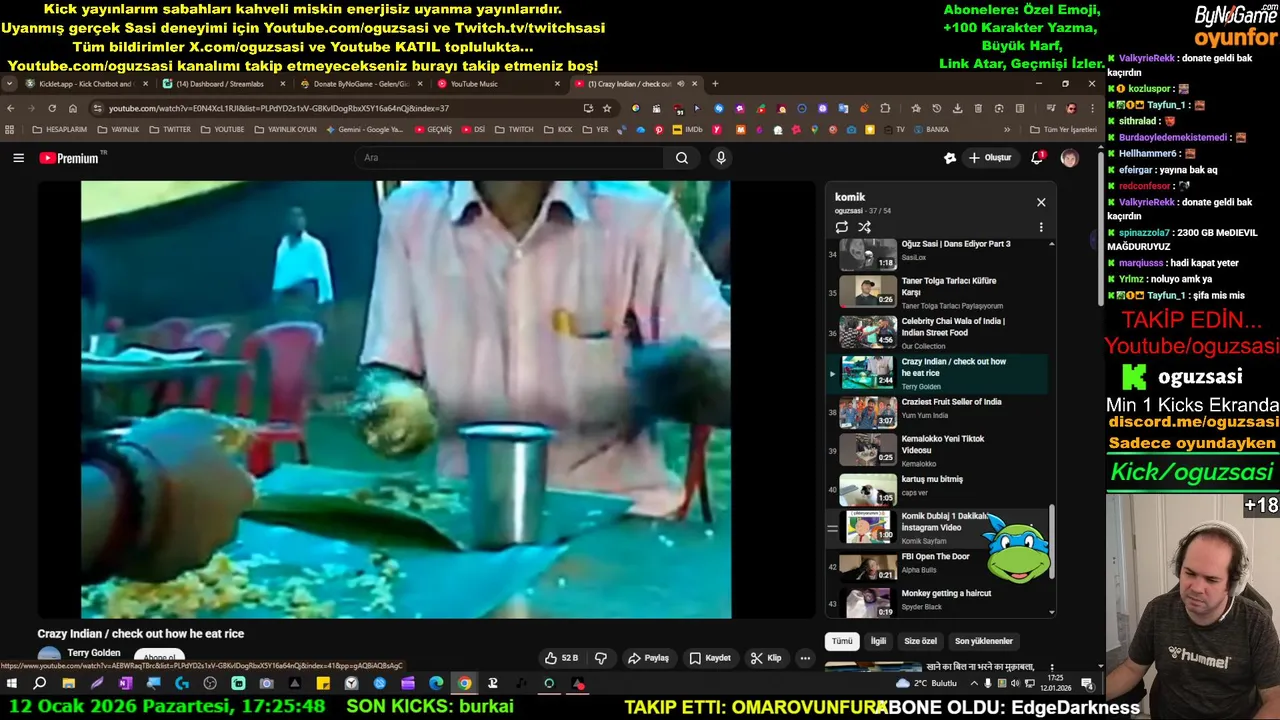This screenshot has width=1280, height=720.
Task: Select the Son yüklenenler filter chip
Action: 984,641
